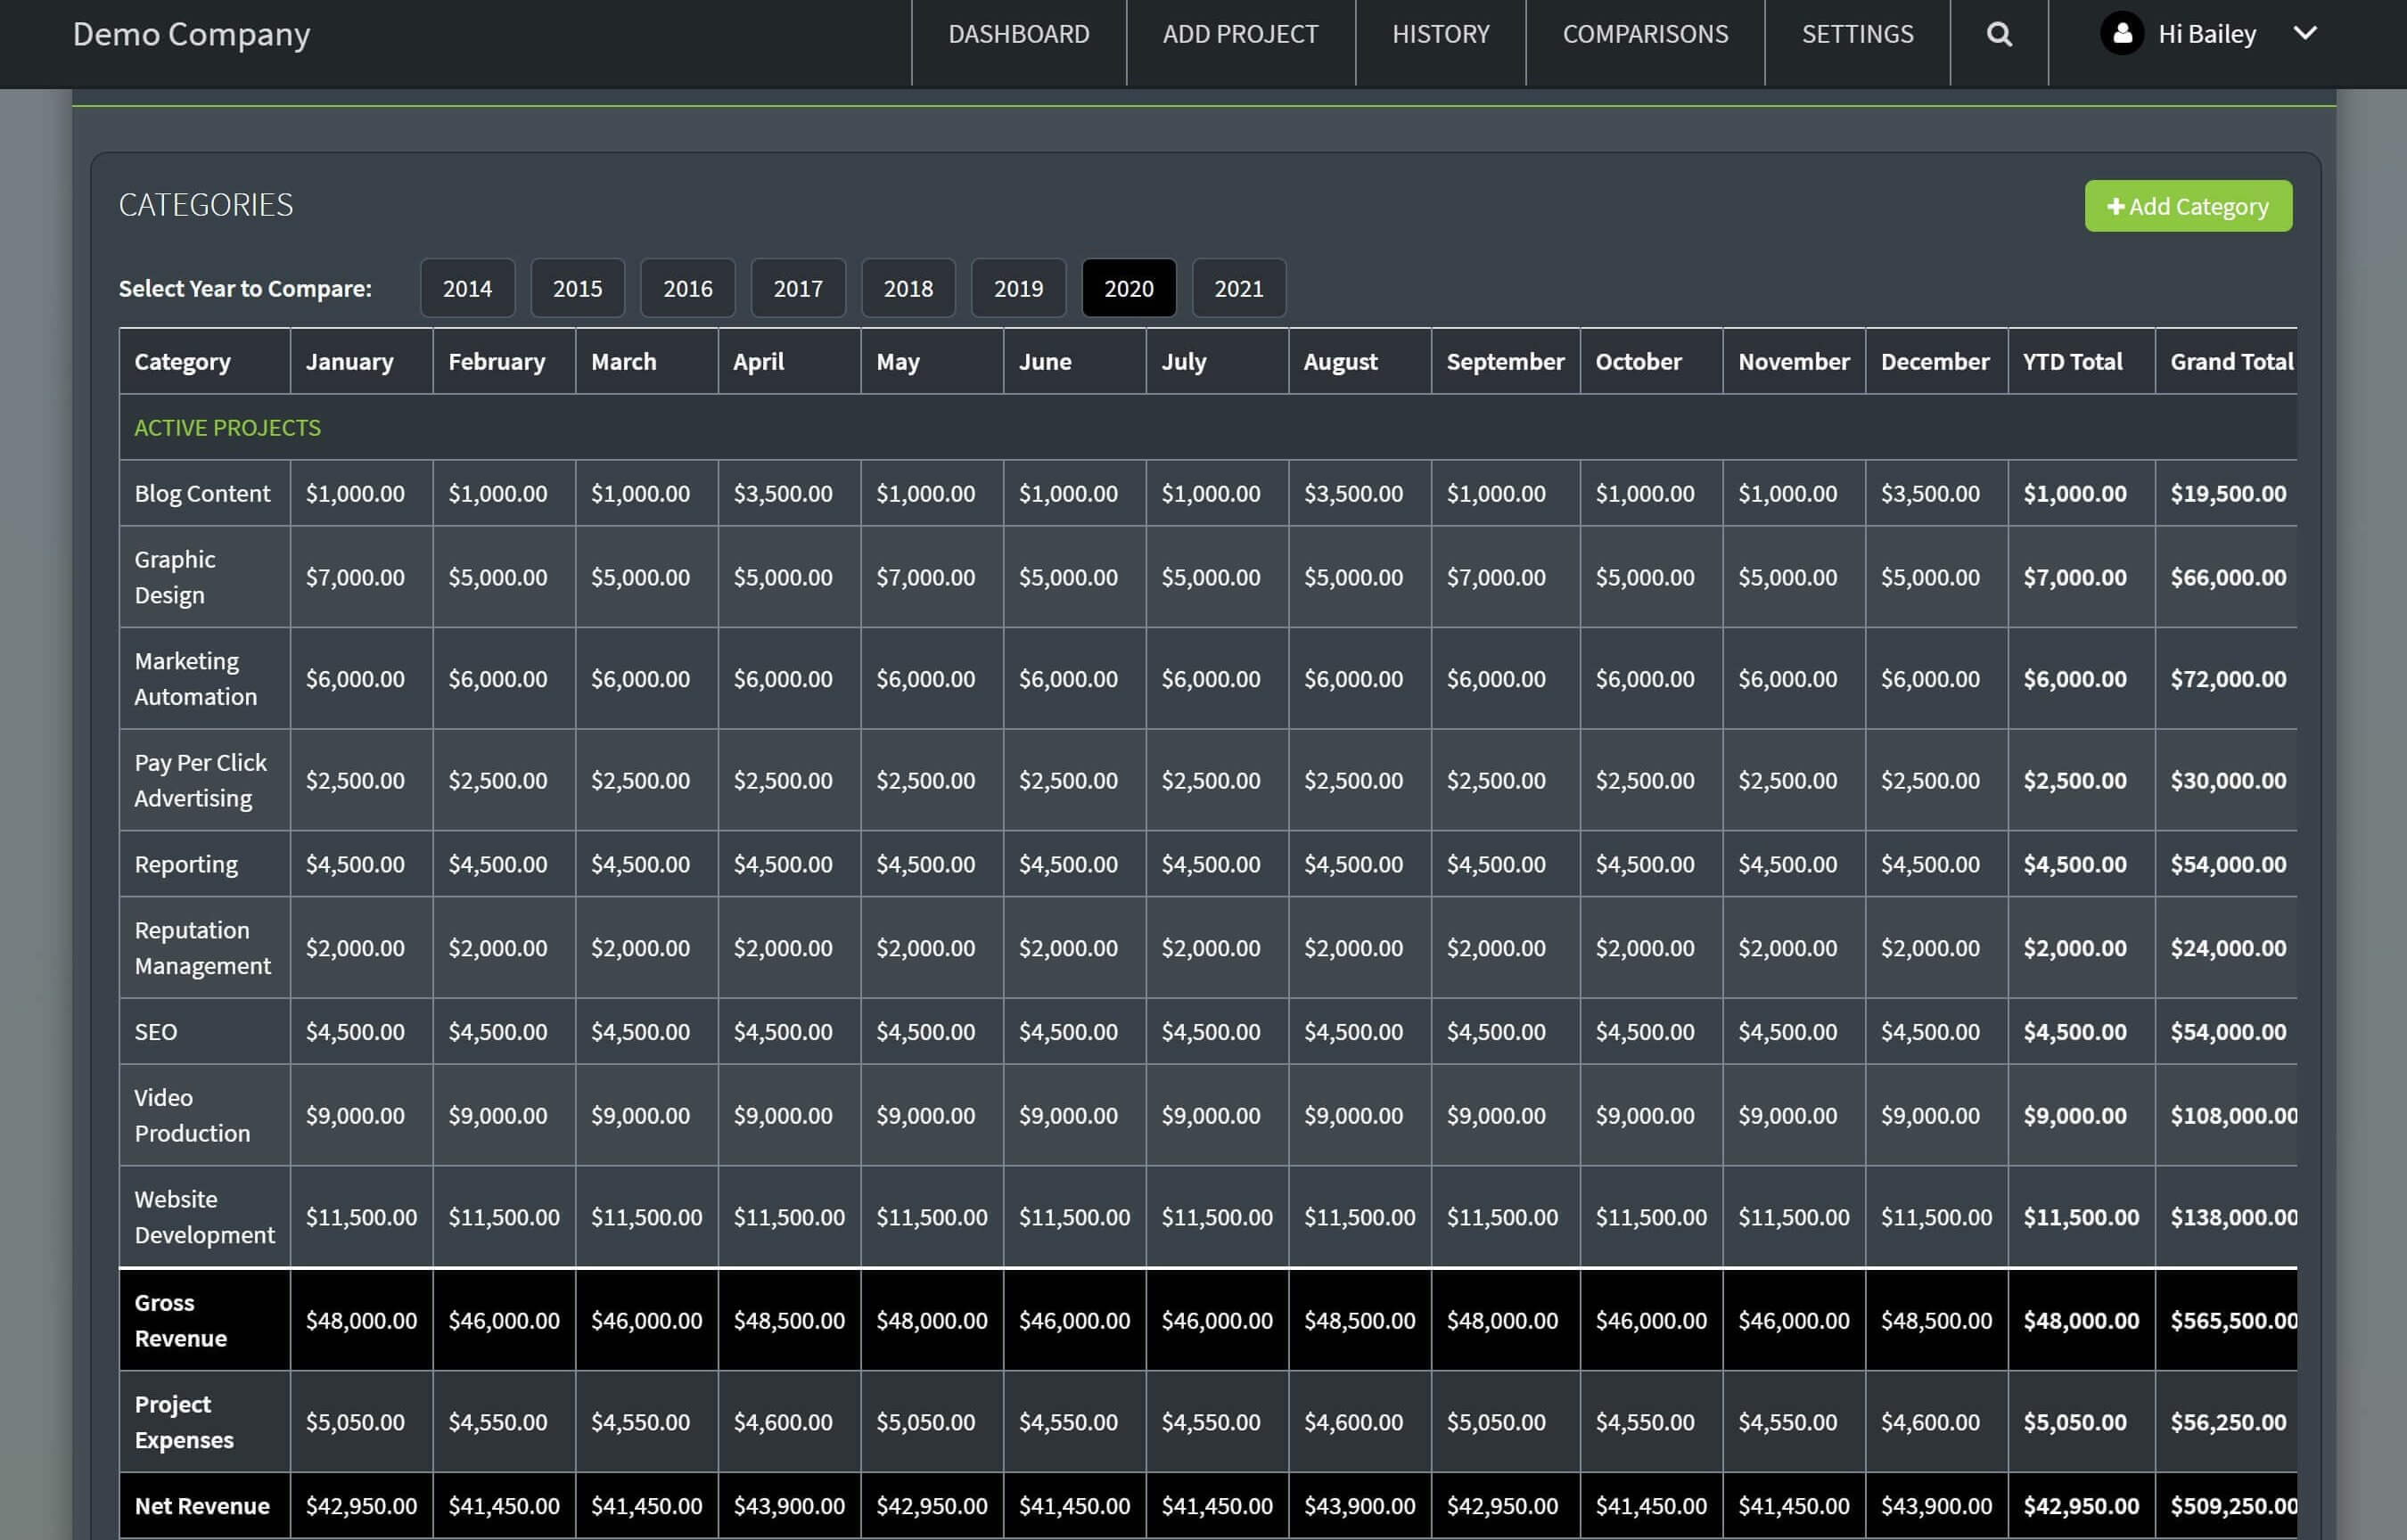
Task: Click Graphic Design grand total $66,000.00
Action: click(2227, 577)
